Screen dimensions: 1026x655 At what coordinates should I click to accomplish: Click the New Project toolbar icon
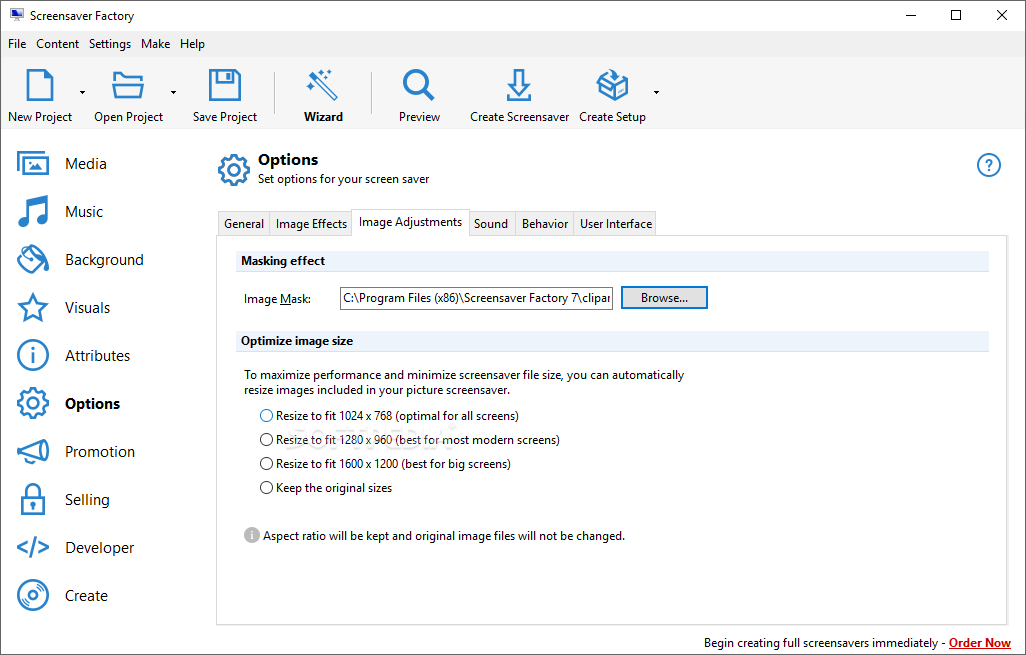[x=40, y=85]
